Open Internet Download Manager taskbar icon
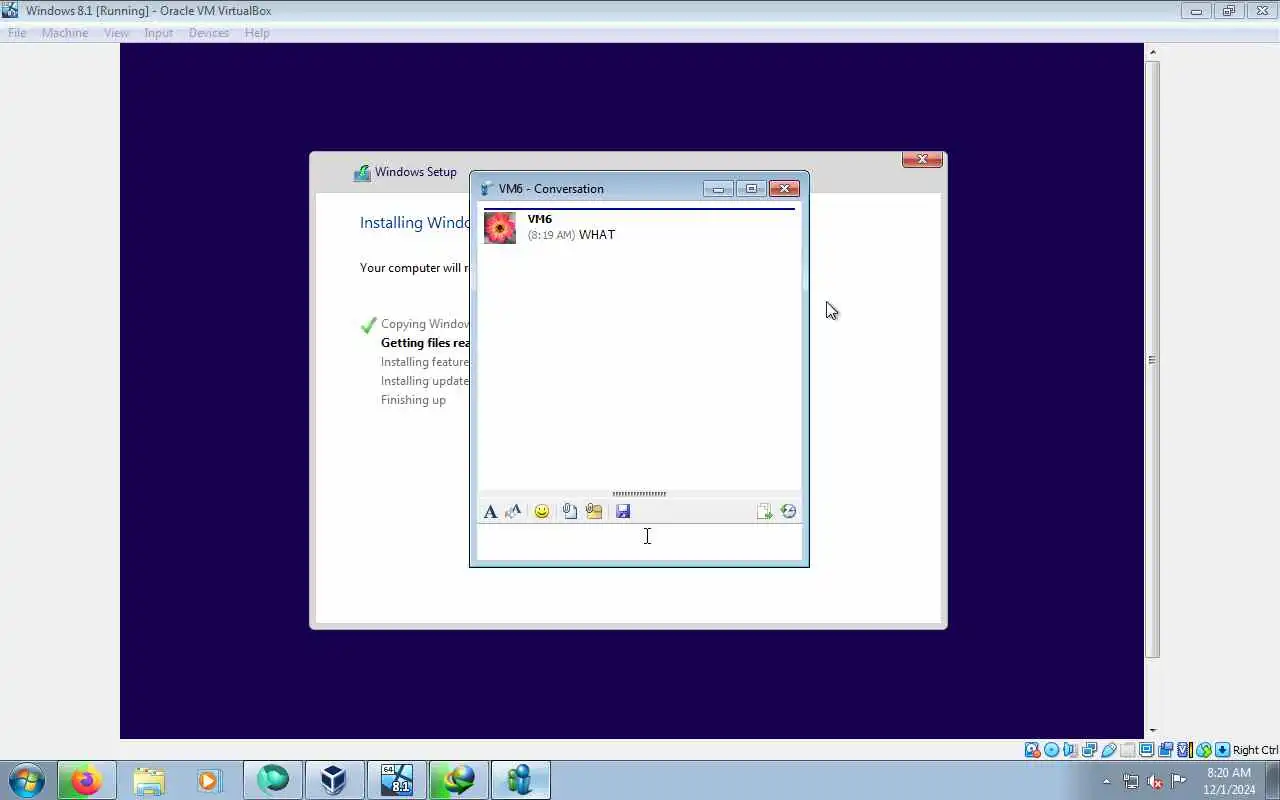Image resolution: width=1280 pixels, height=800 pixels. 458,780
